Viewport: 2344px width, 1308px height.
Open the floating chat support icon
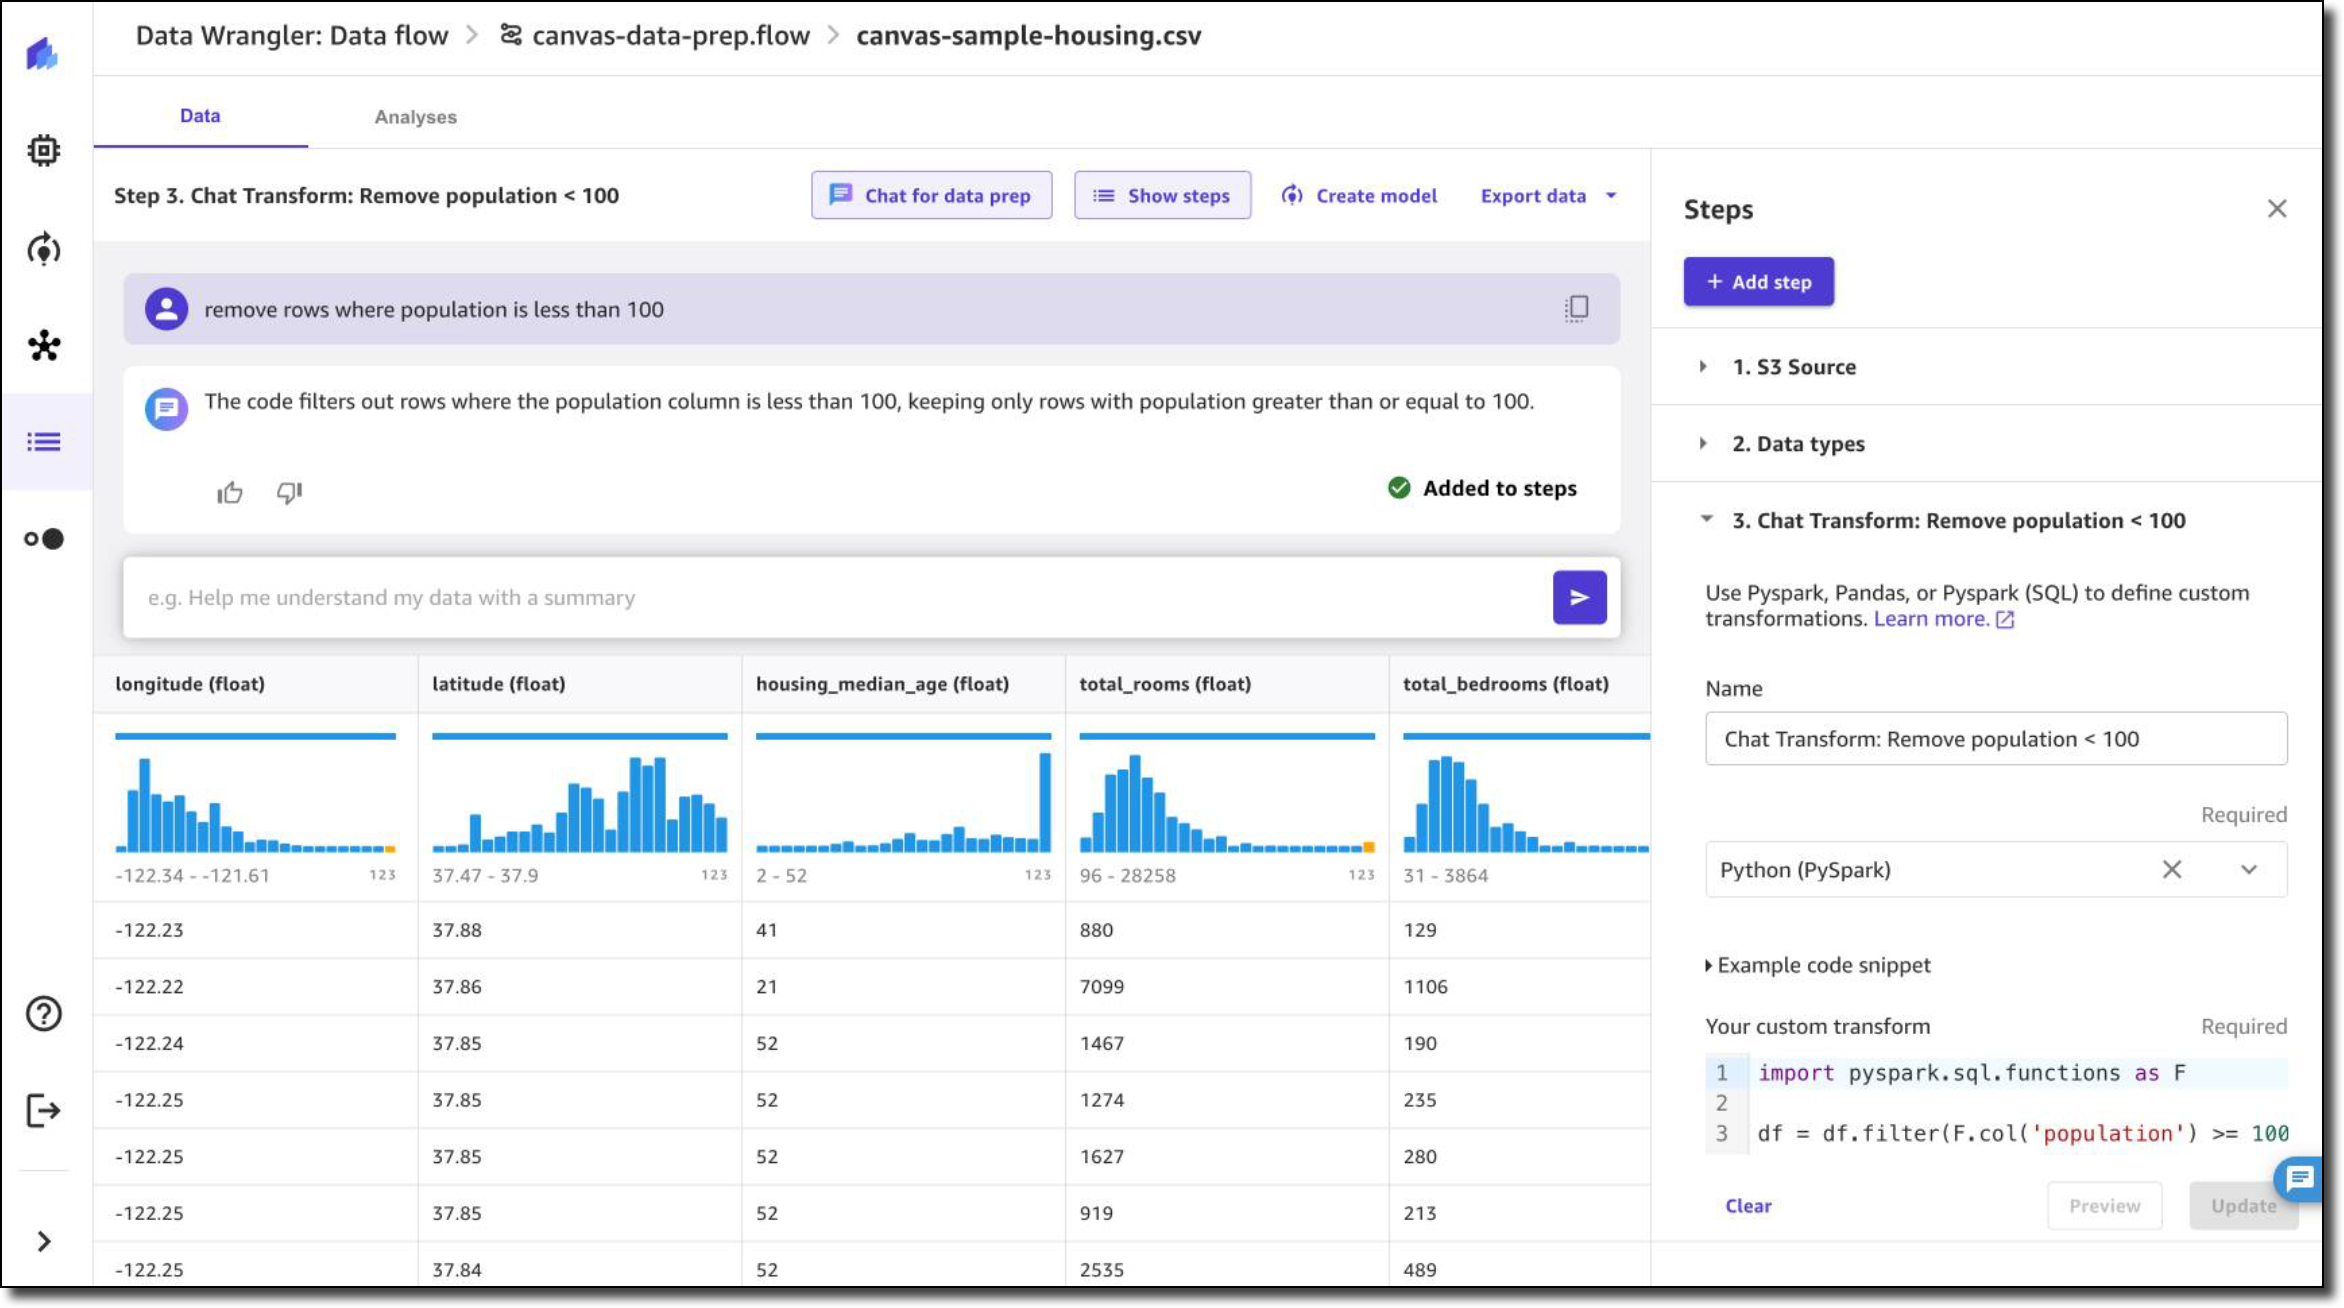[2298, 1179]
